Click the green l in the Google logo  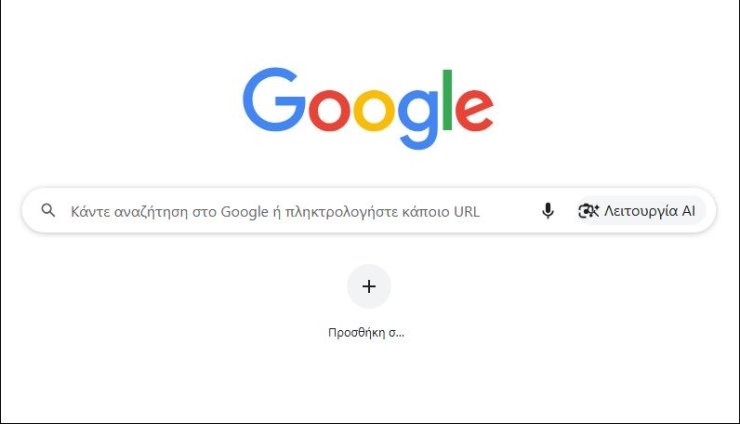[447, 100]
